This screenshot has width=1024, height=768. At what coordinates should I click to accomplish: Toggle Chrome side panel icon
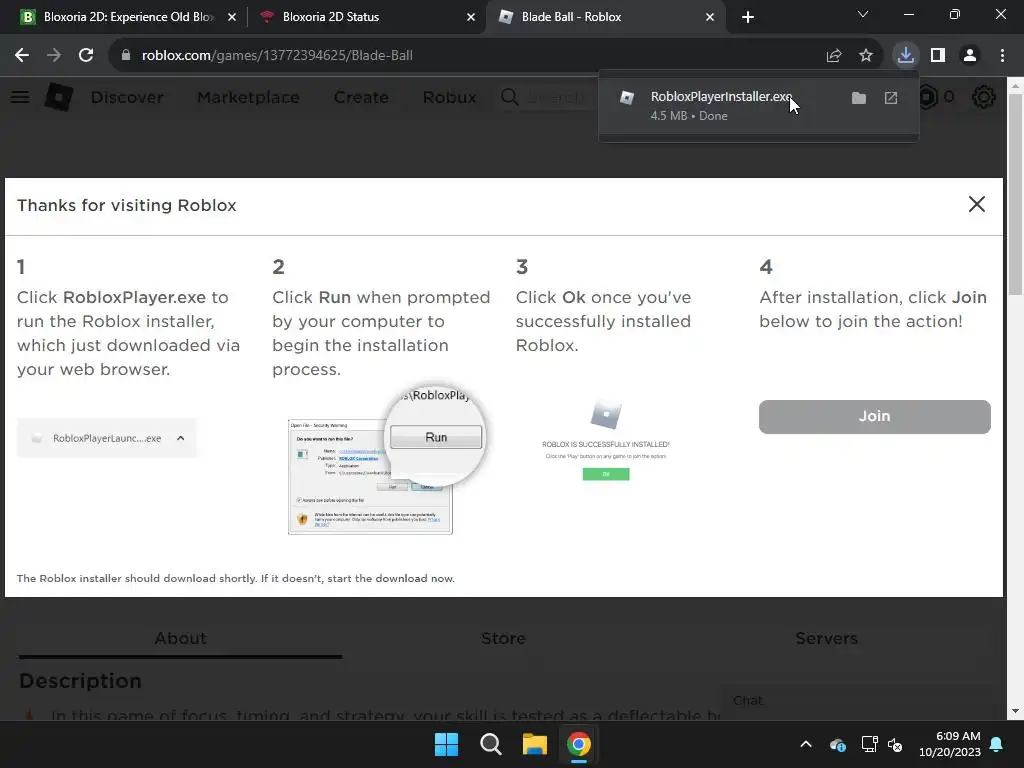point(938,56)
